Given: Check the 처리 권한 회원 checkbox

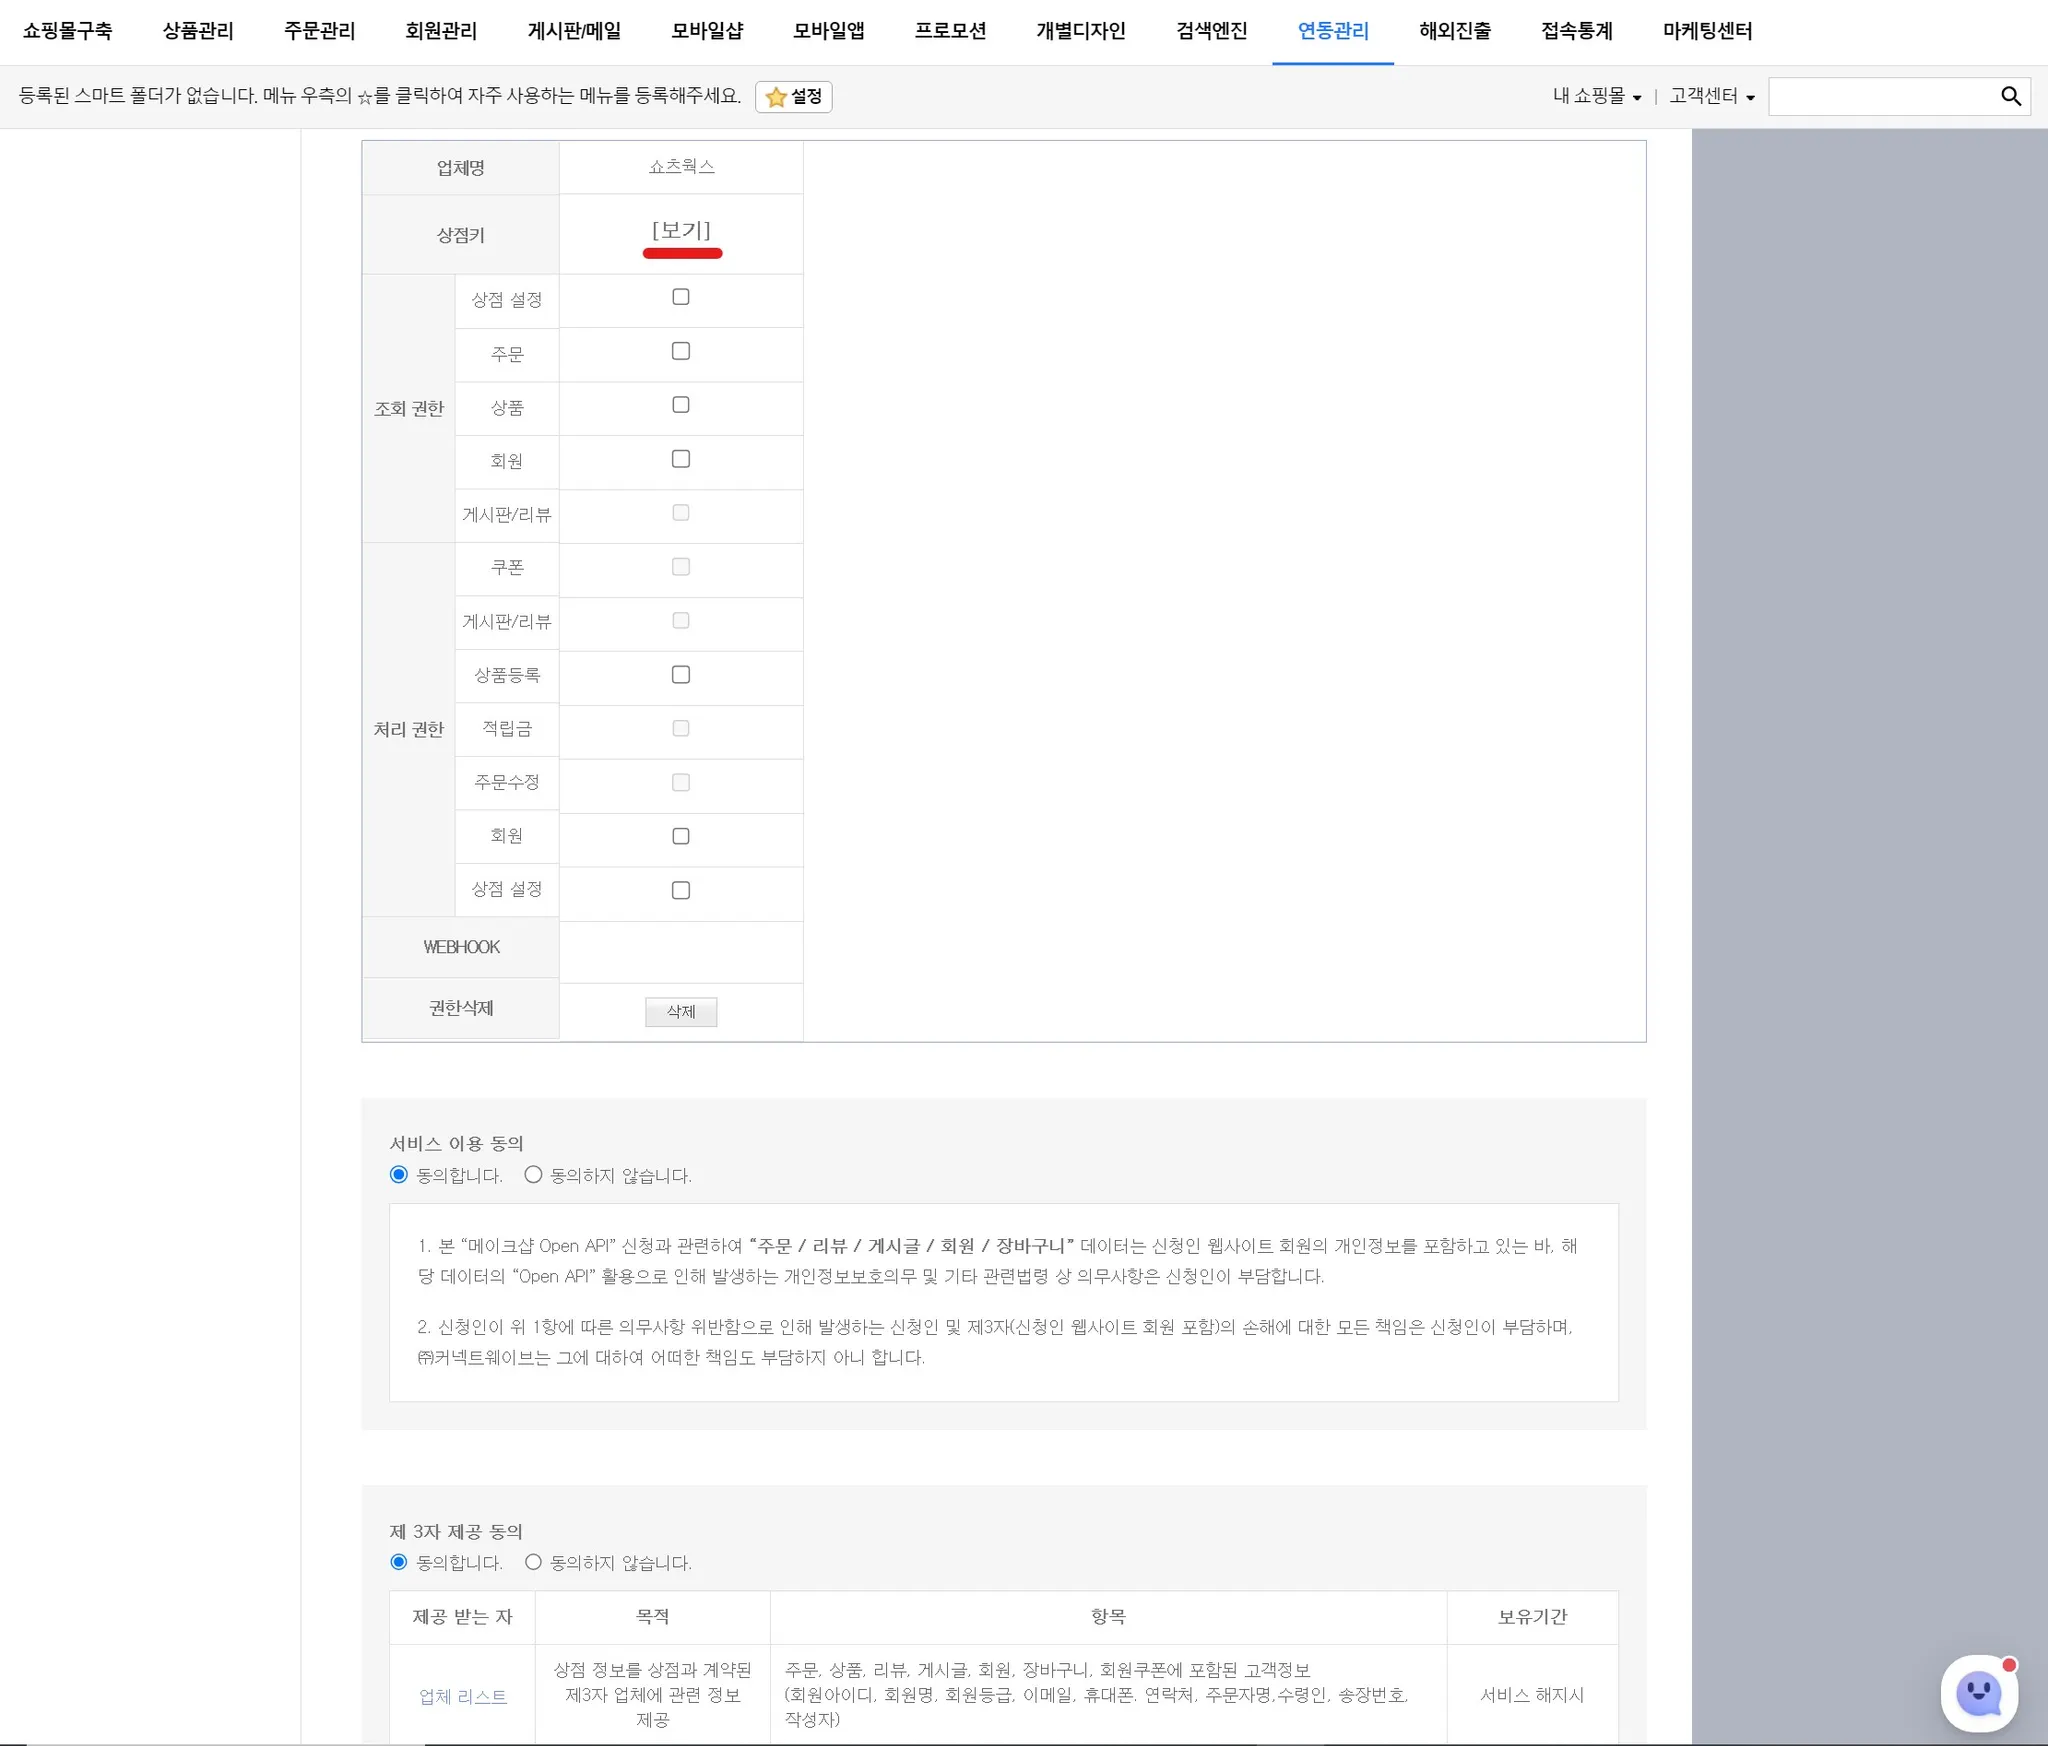Looking at the screenshot, I should pyautogui.click(x=681, y=836).
